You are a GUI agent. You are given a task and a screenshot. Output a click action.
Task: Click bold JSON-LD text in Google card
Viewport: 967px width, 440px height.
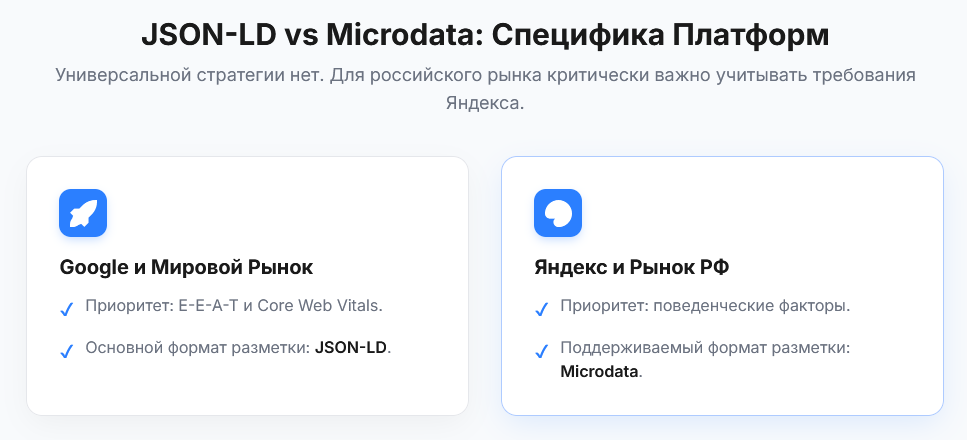pyautogui.click(x=351, y=347)
